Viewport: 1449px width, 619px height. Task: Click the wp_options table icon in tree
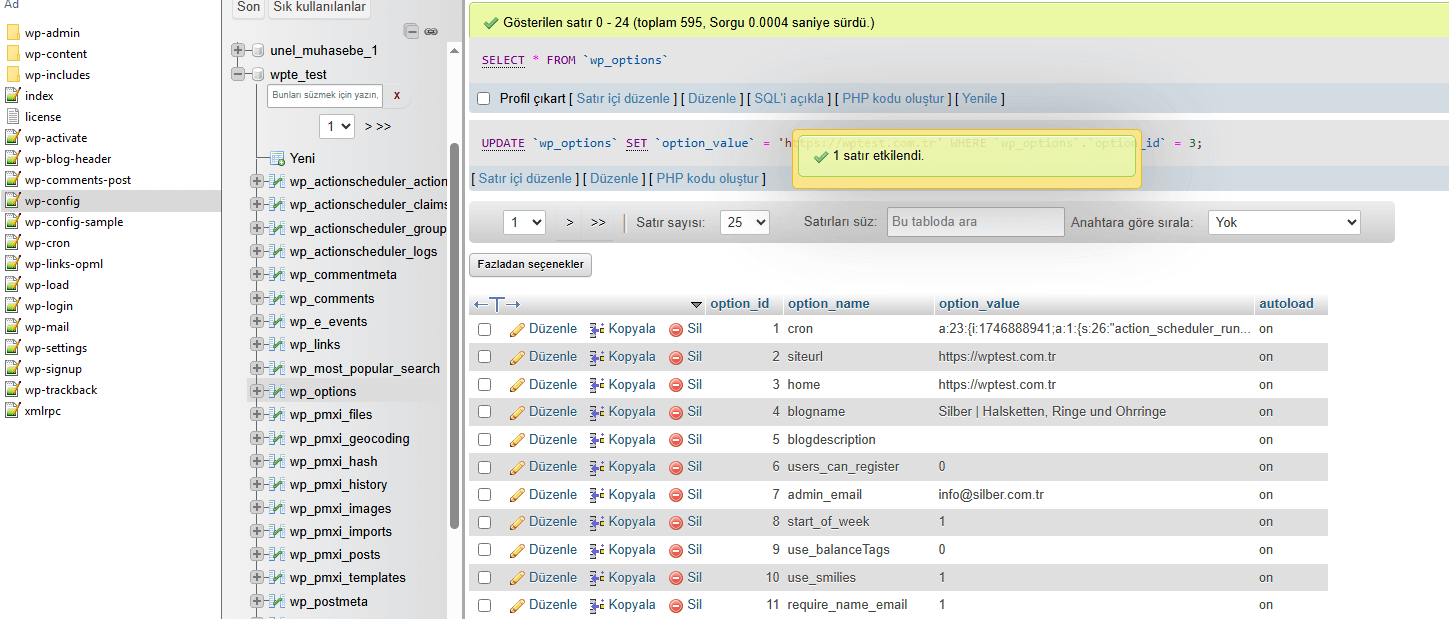coord(278,392)
